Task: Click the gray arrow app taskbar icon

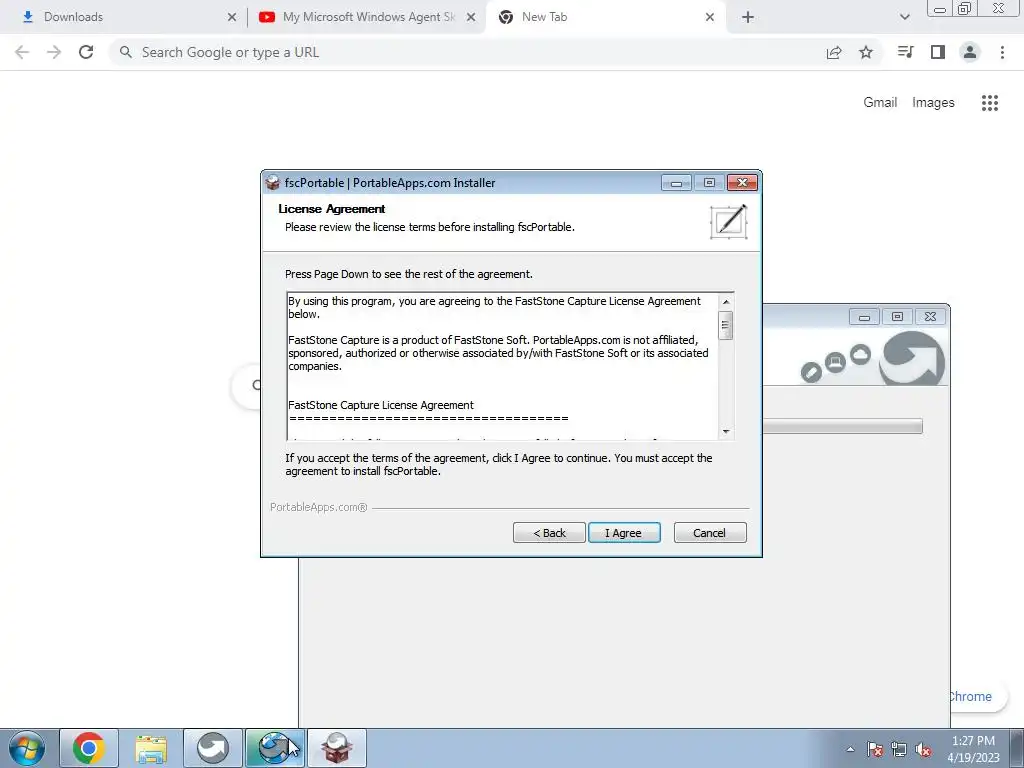Action: pos(213,748)
